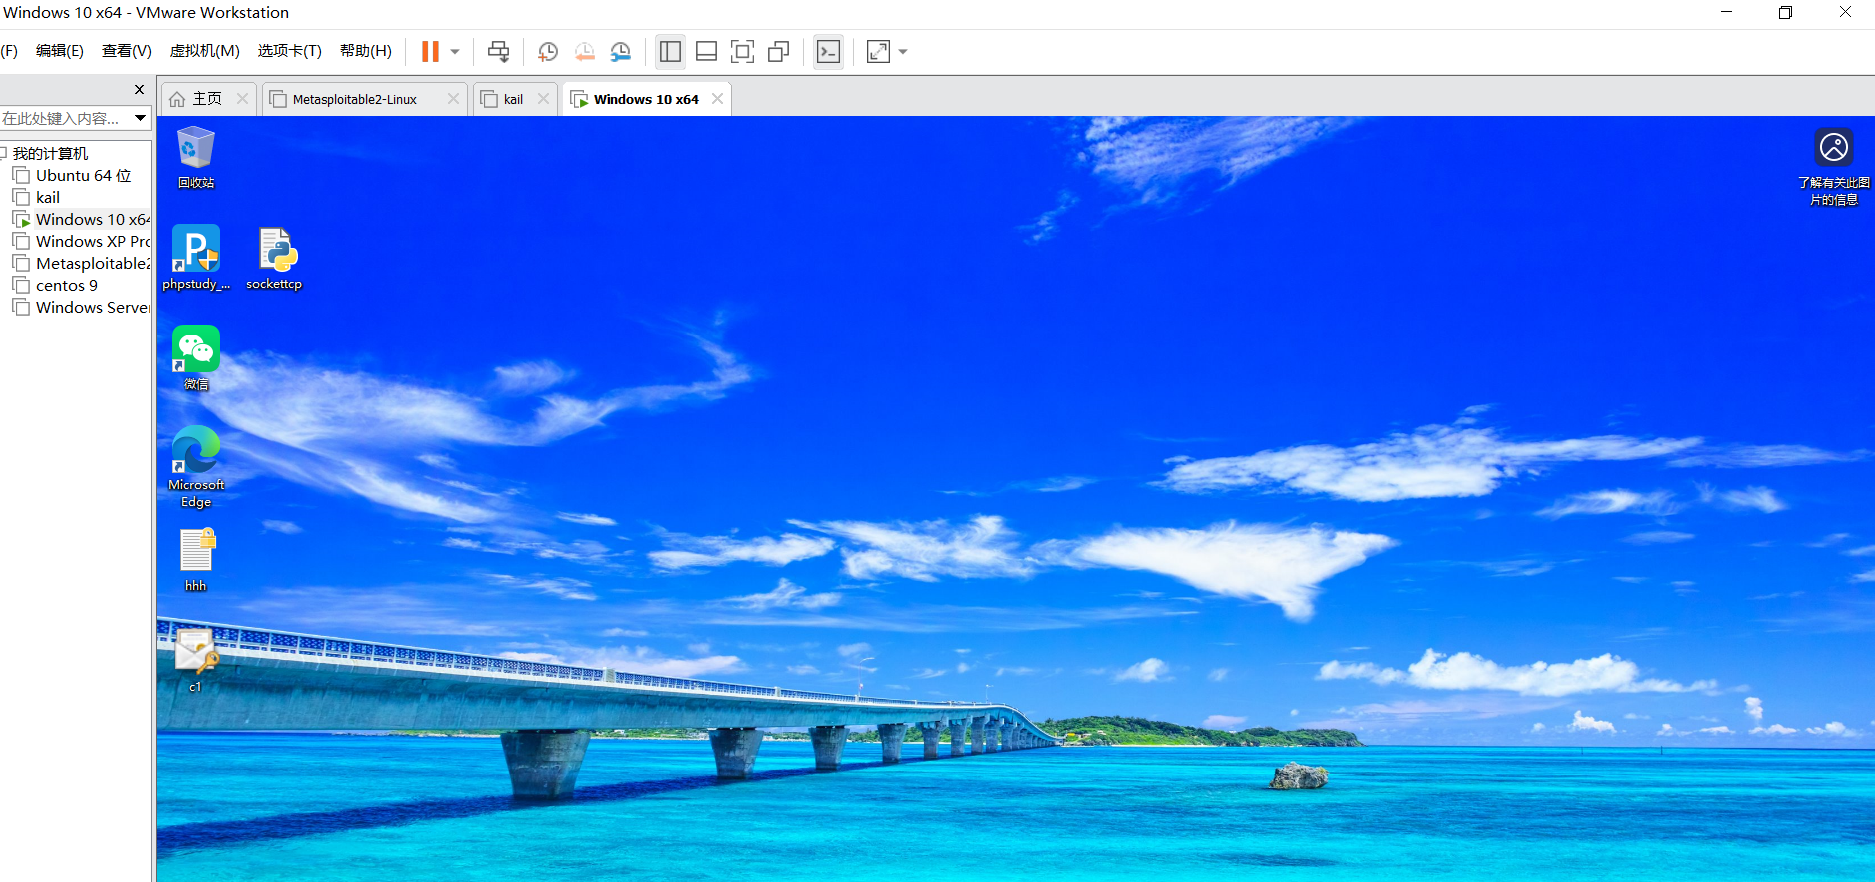Expand the library search box dropdown

[140, 118]
